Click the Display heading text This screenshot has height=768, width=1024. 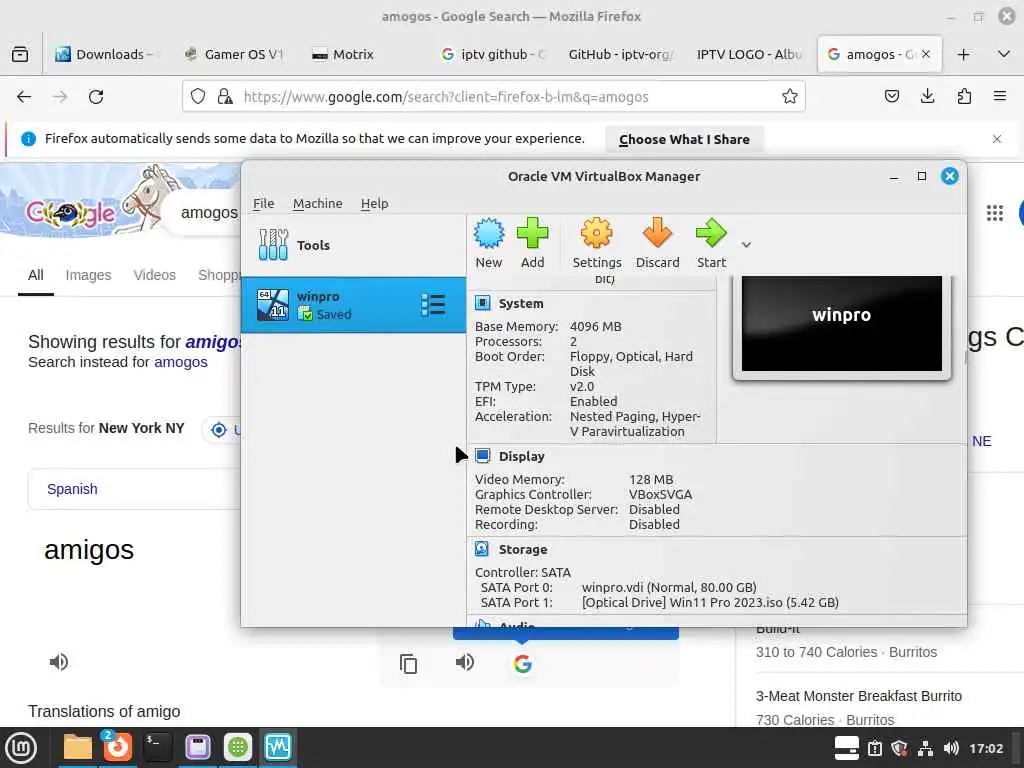tap(521, 456)
